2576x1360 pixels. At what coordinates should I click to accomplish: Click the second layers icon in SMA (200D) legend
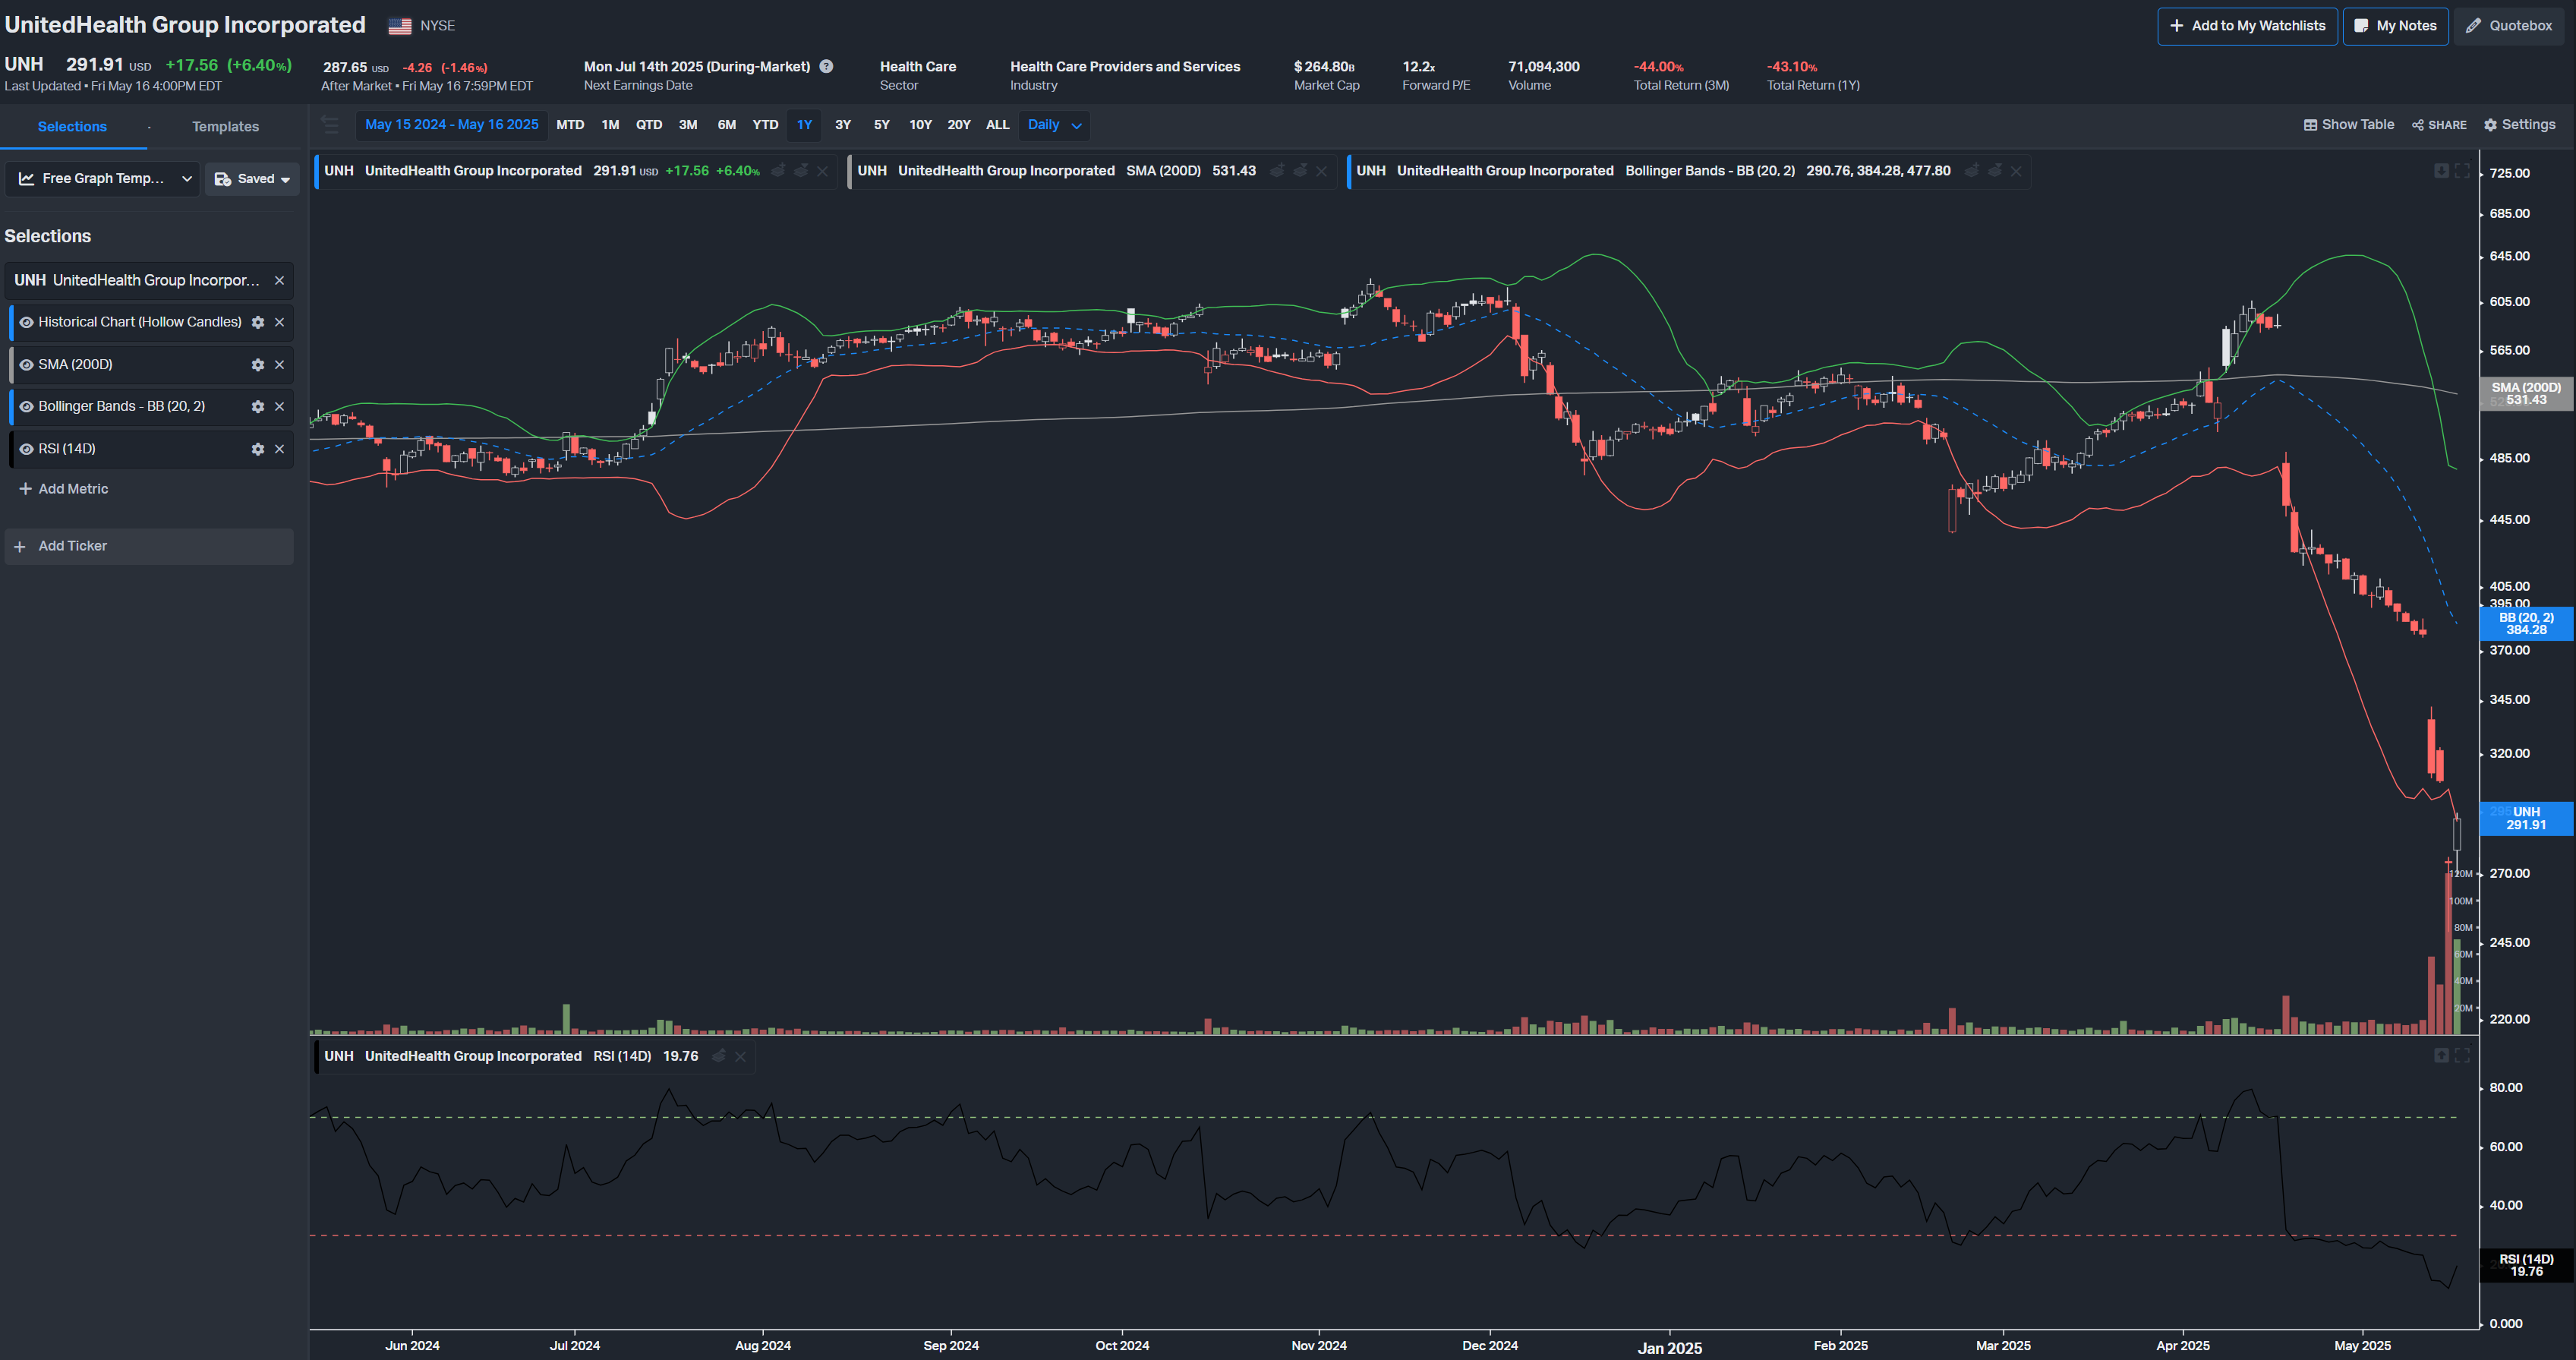point(1300,171)
